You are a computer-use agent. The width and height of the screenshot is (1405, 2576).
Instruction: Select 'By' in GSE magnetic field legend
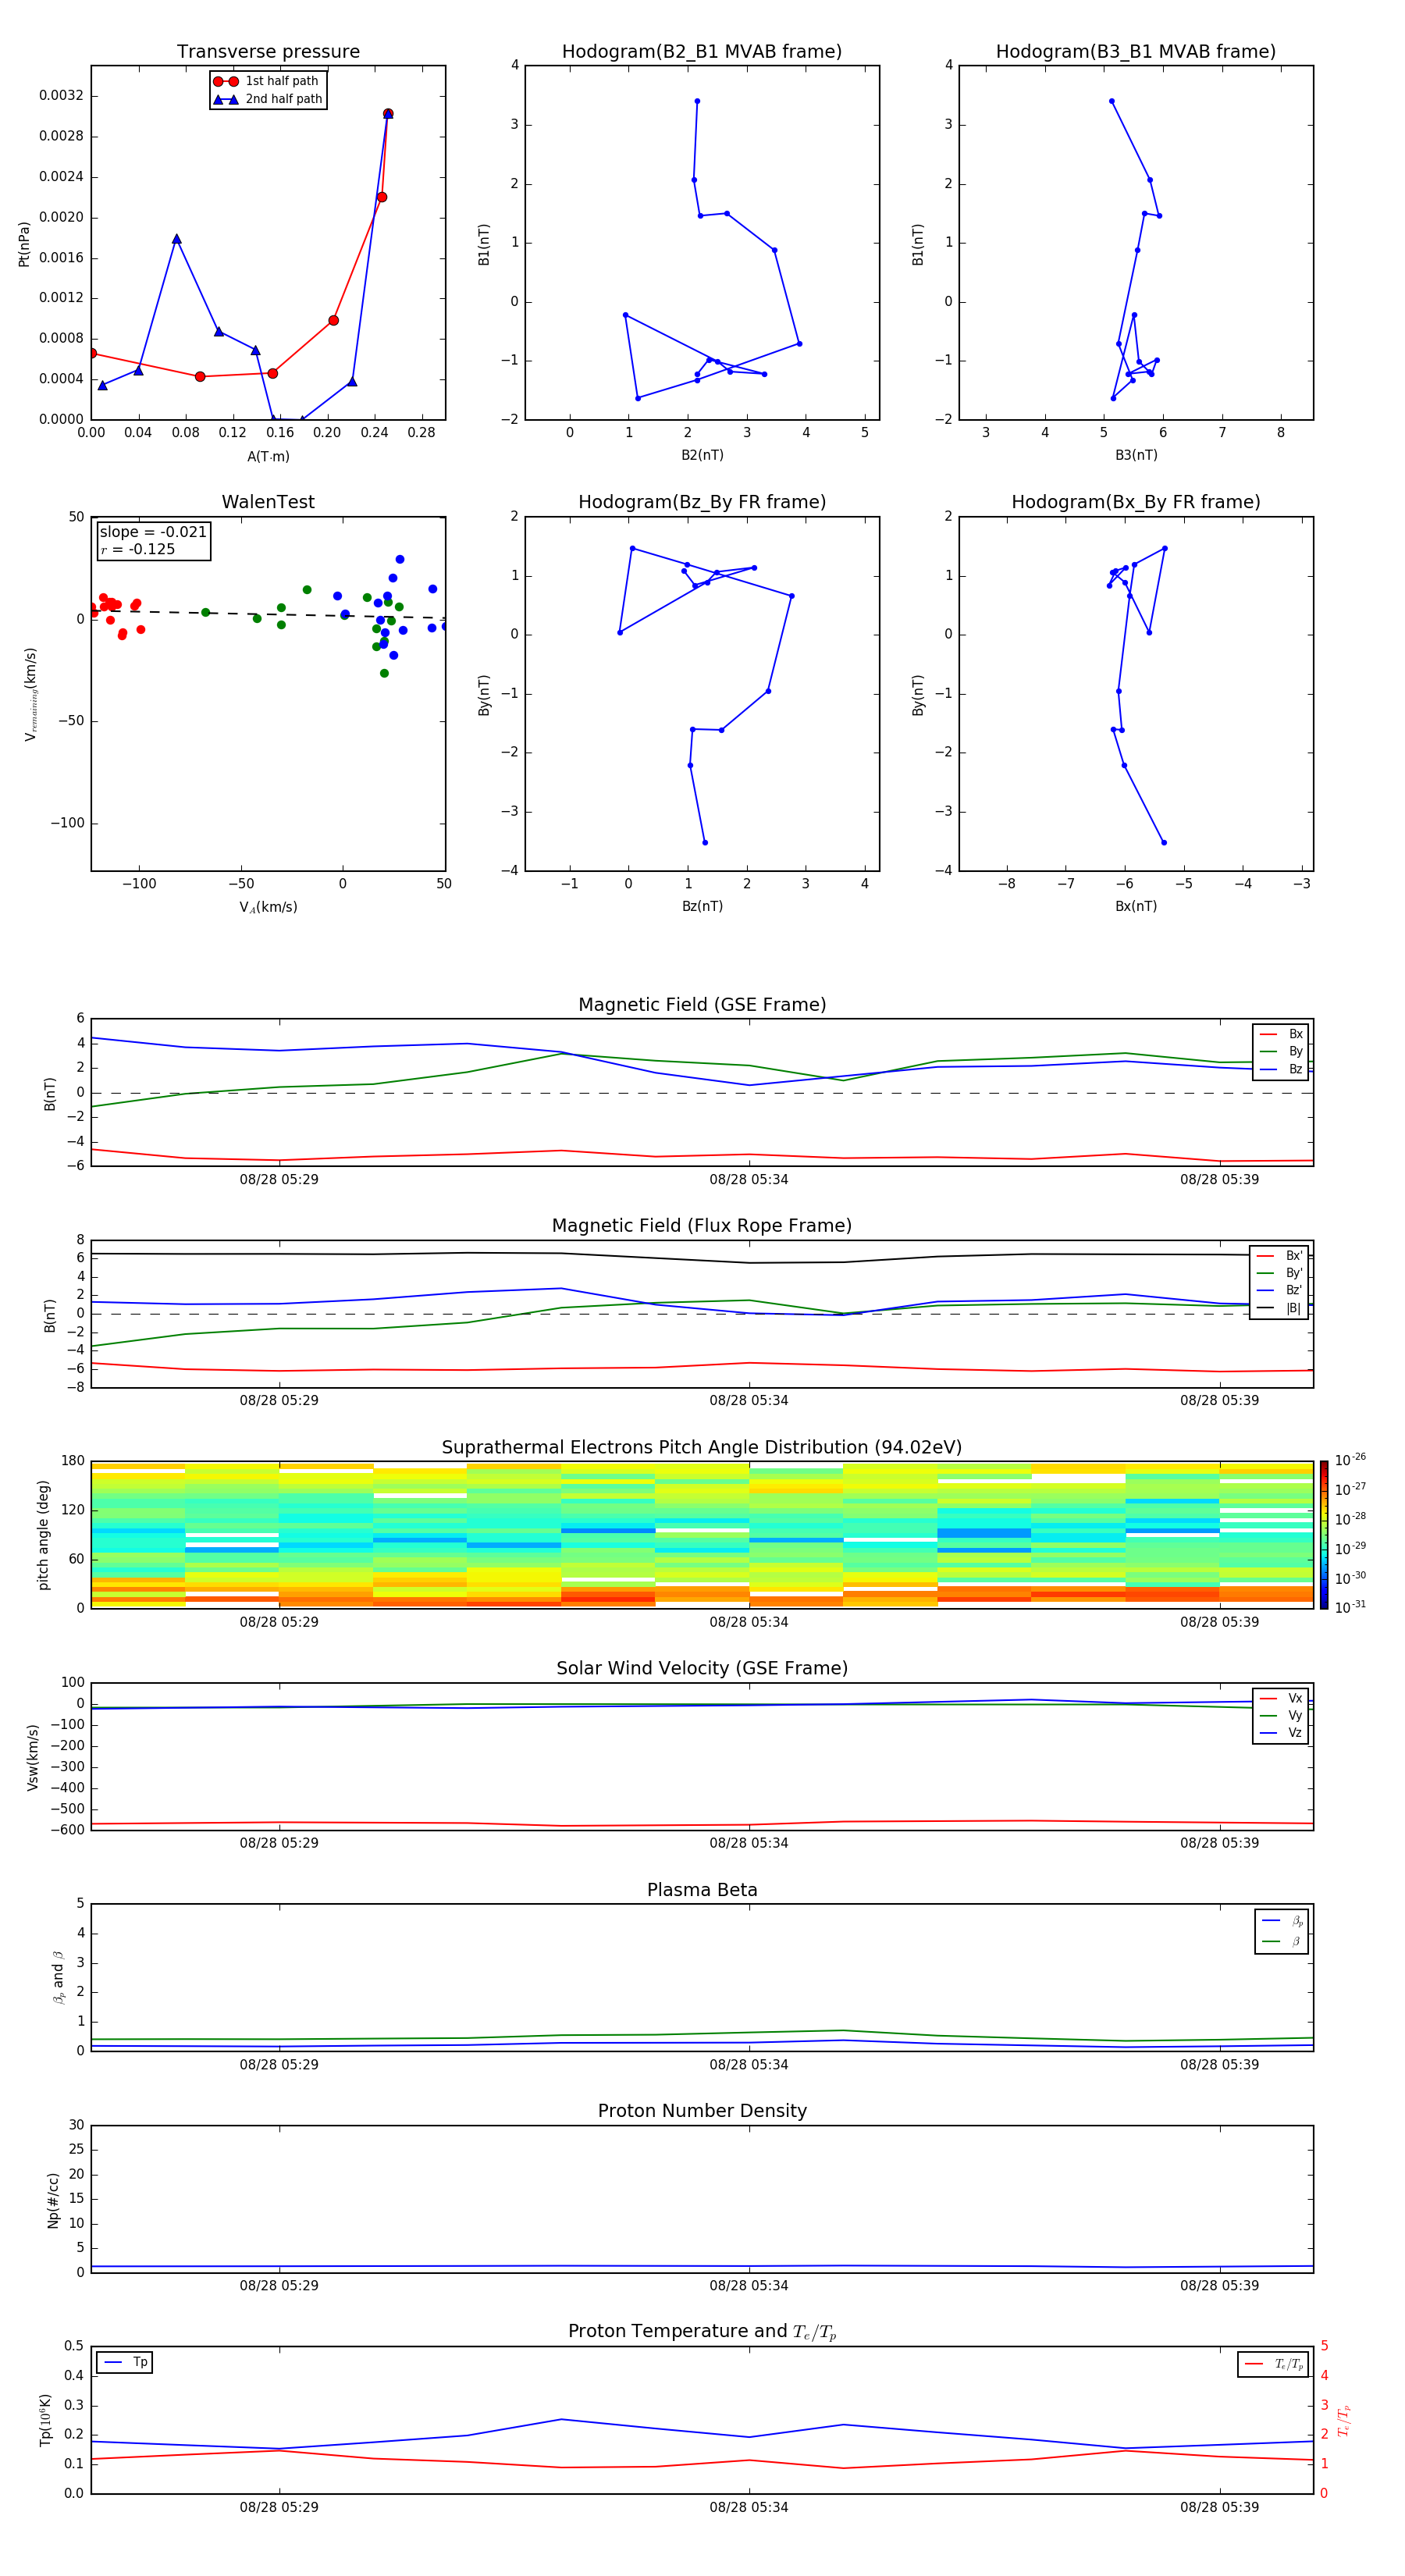[1281, 1051]
